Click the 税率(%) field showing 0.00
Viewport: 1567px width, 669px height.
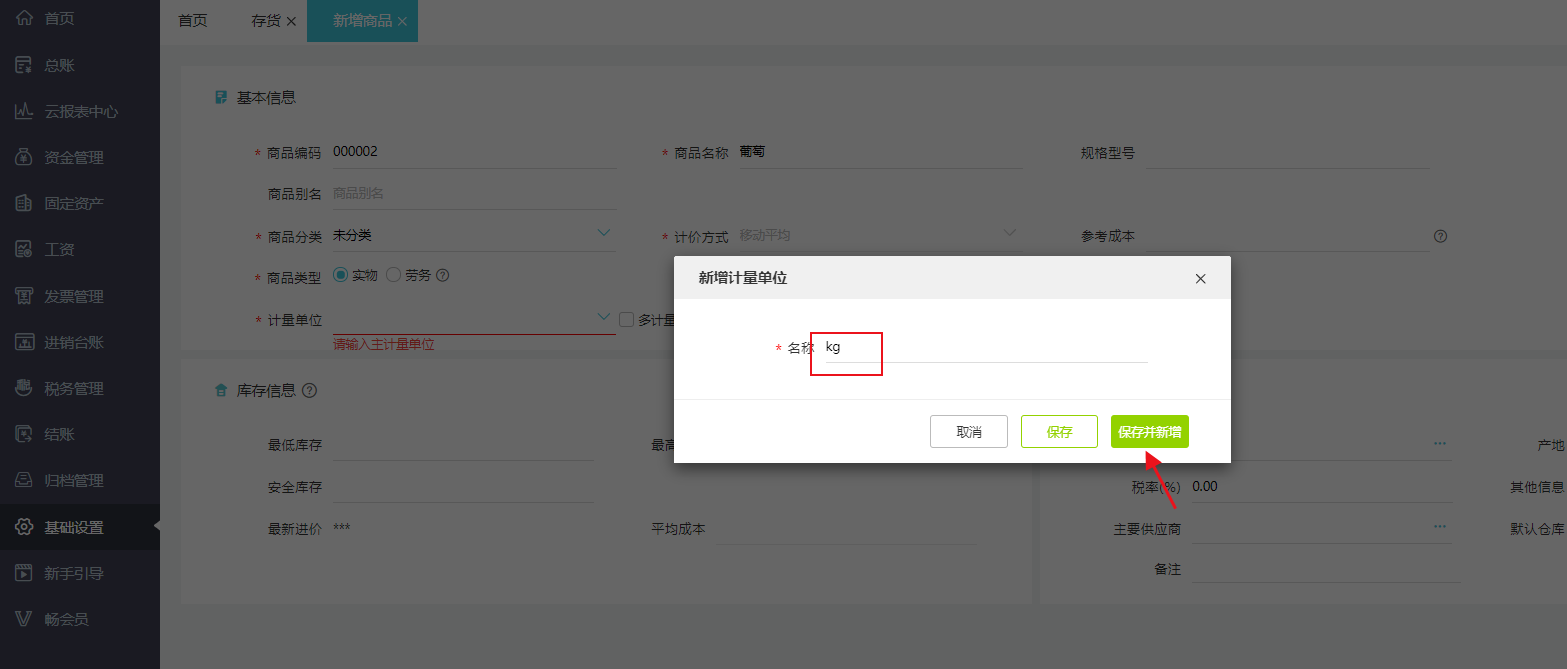tap(1321, 487)
